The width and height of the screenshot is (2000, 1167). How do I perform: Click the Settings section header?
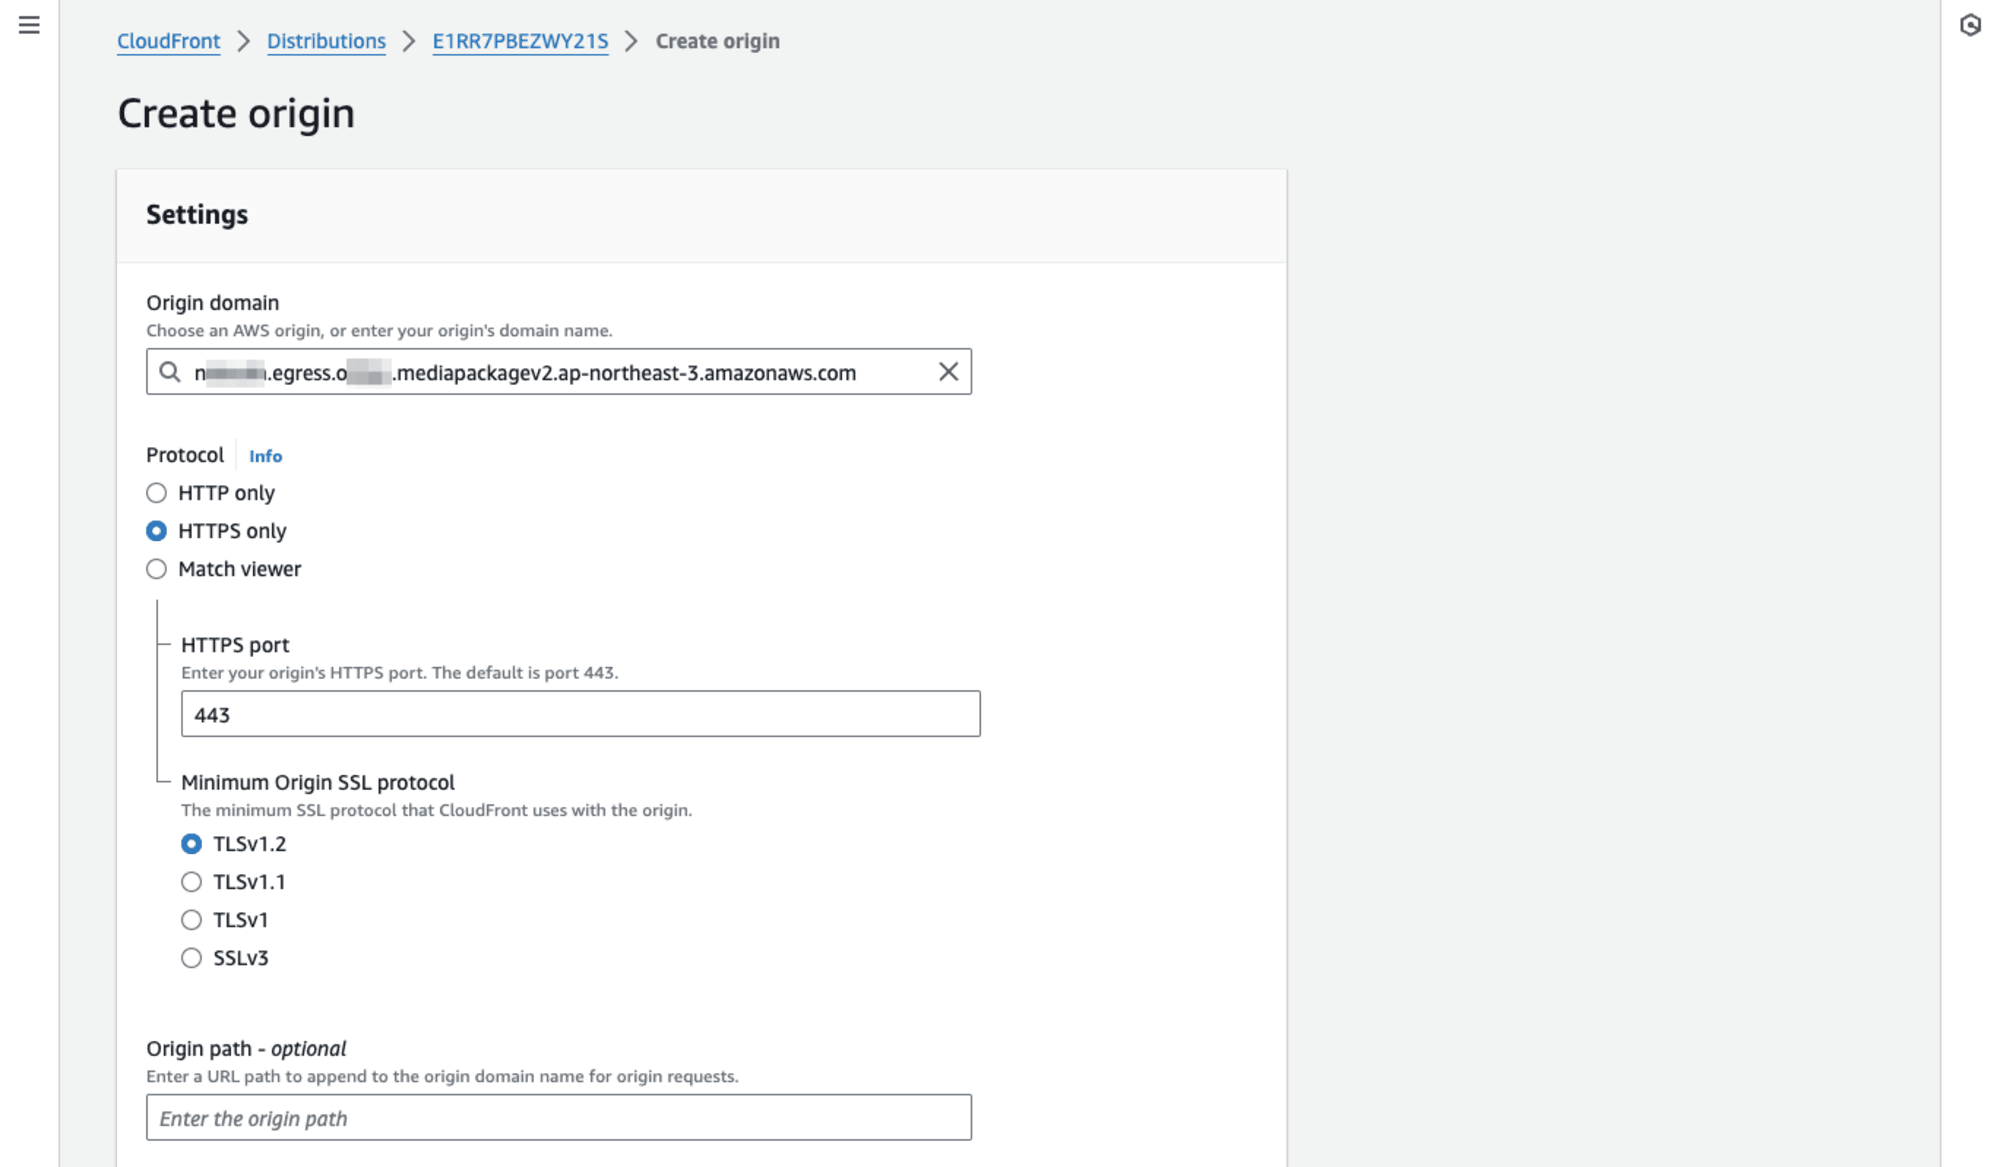pos(197,215)
